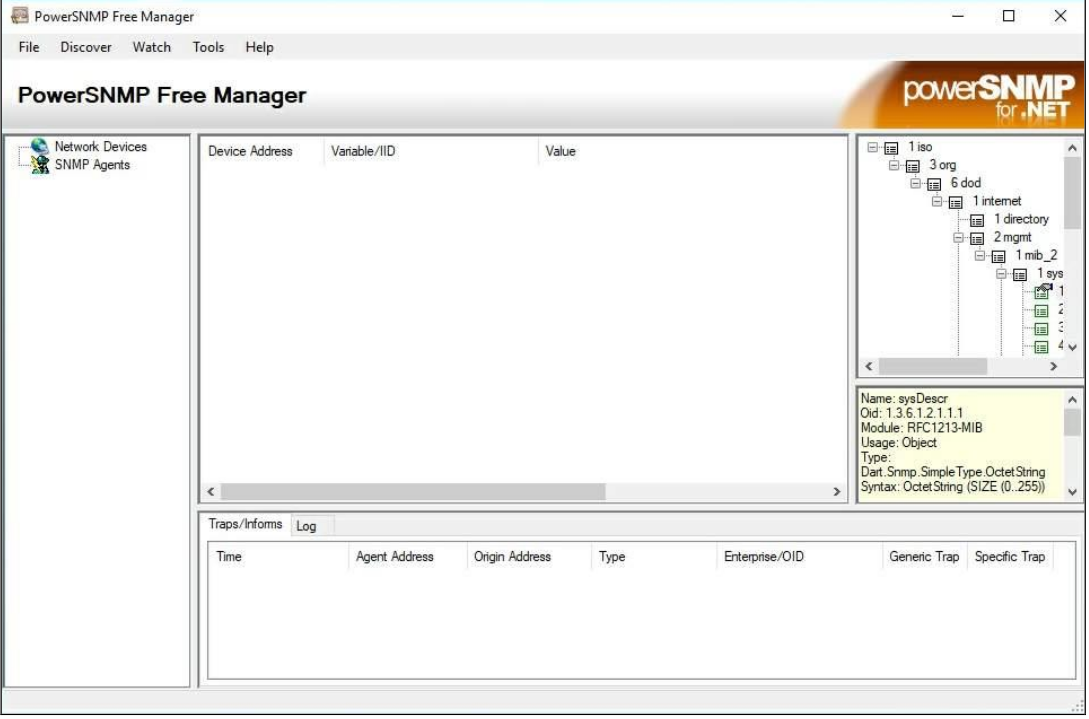Sort by the Time column header
This screenshot has height=719, width=1089.
(279, 557)
